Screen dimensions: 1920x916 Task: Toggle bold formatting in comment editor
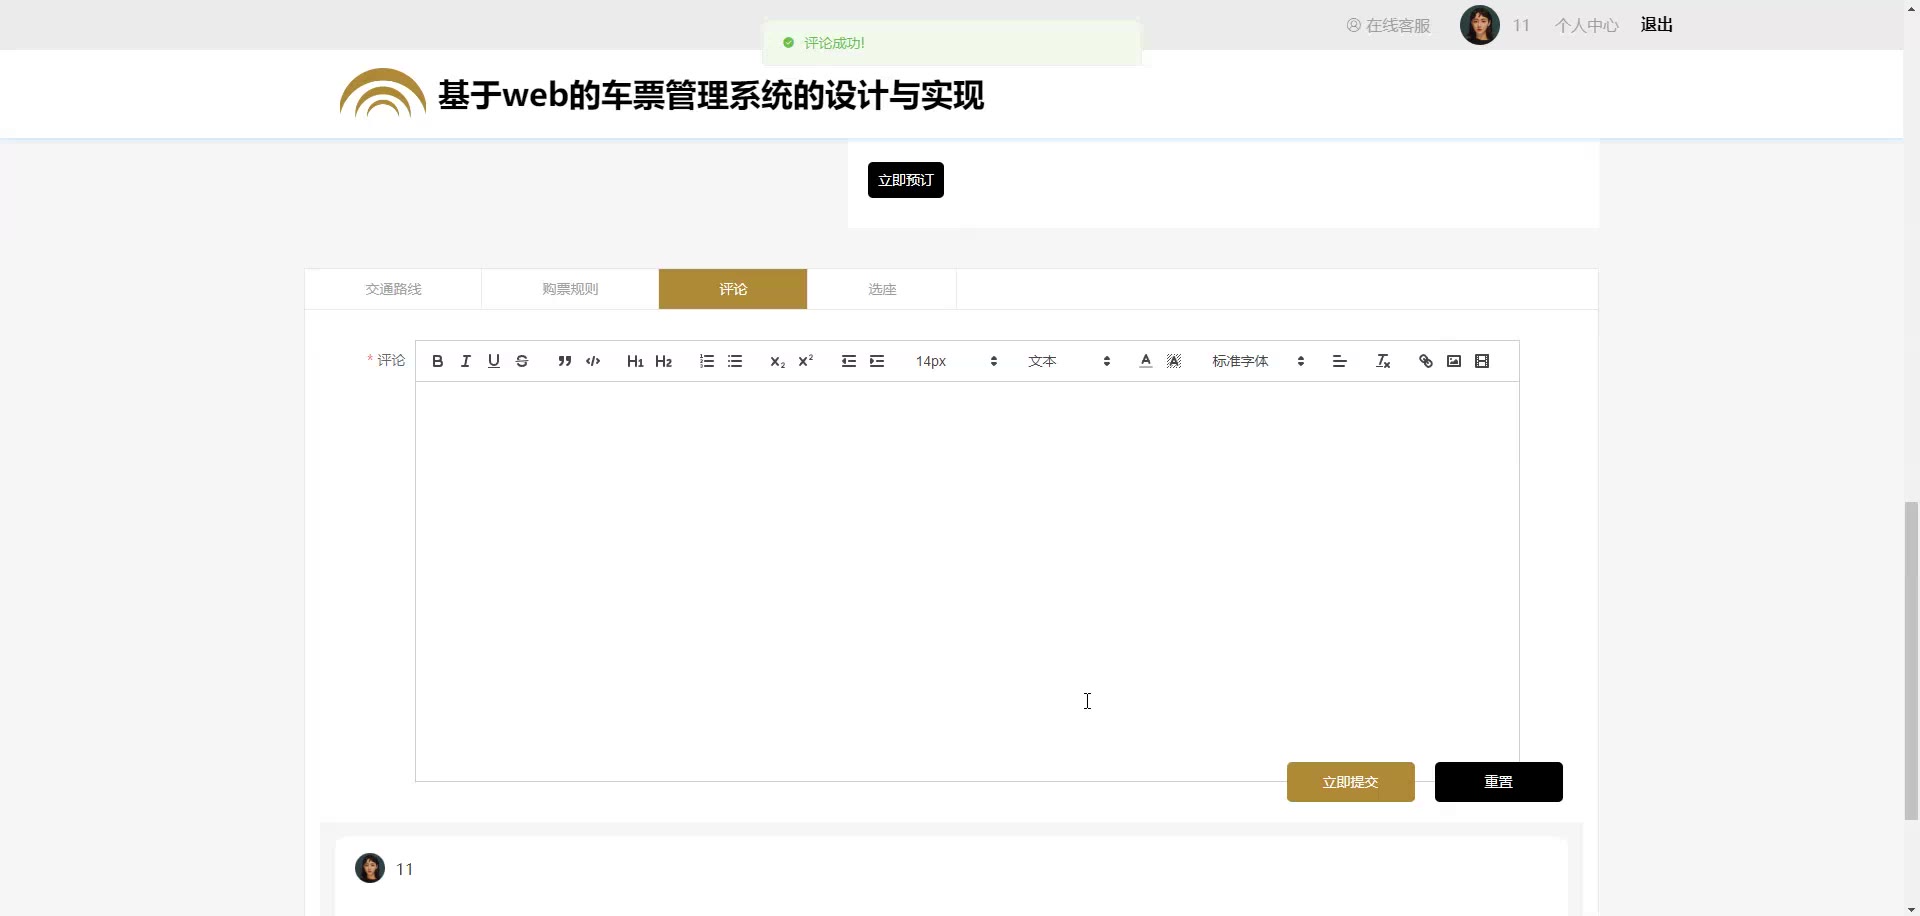click(437, 361)
